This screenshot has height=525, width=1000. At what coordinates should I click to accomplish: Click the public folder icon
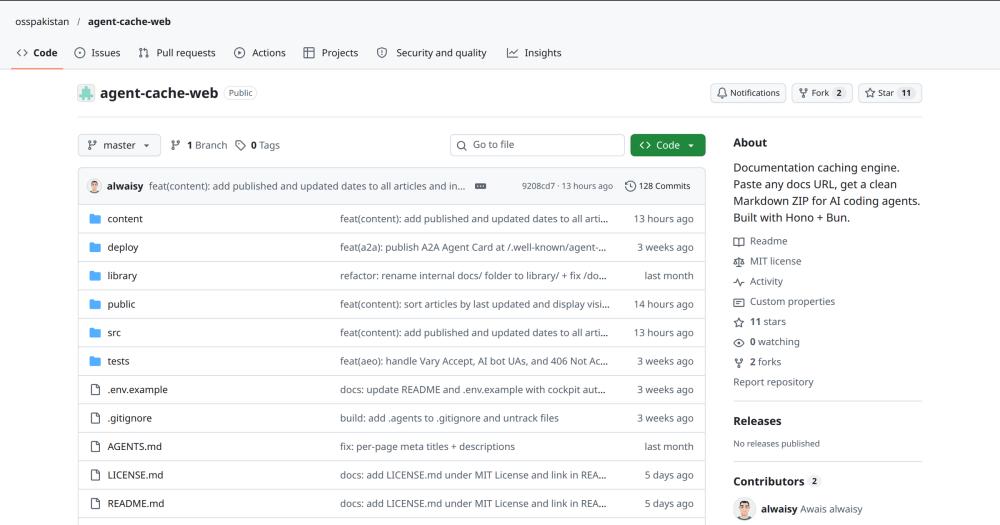pyautogui.click(x=95, y=304)
